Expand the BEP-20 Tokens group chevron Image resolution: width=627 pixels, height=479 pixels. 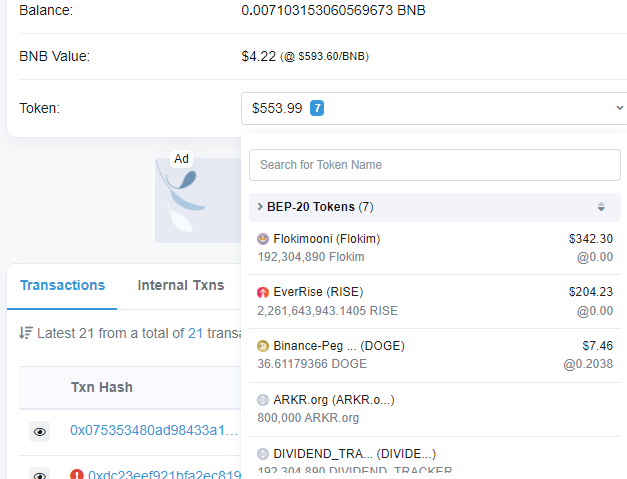point(260,207)
